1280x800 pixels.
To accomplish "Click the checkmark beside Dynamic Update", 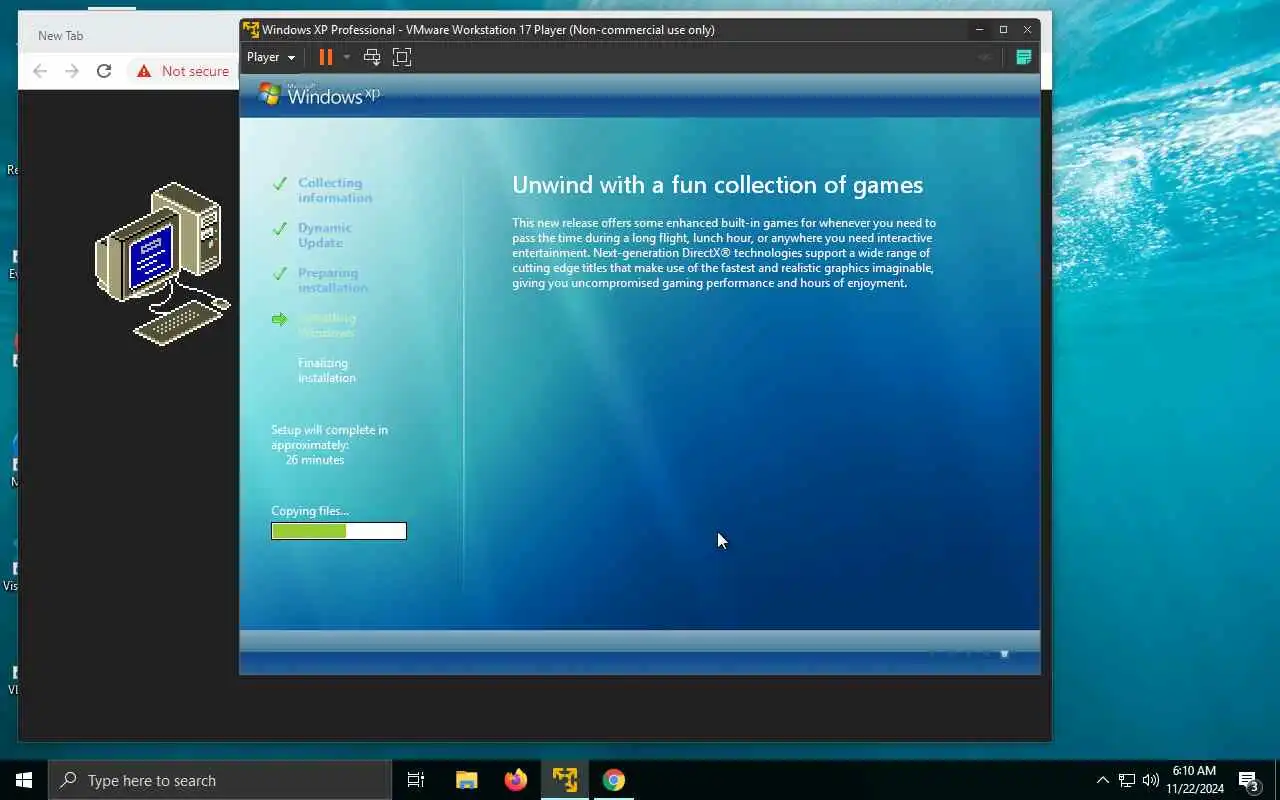I will click(280, 228).
